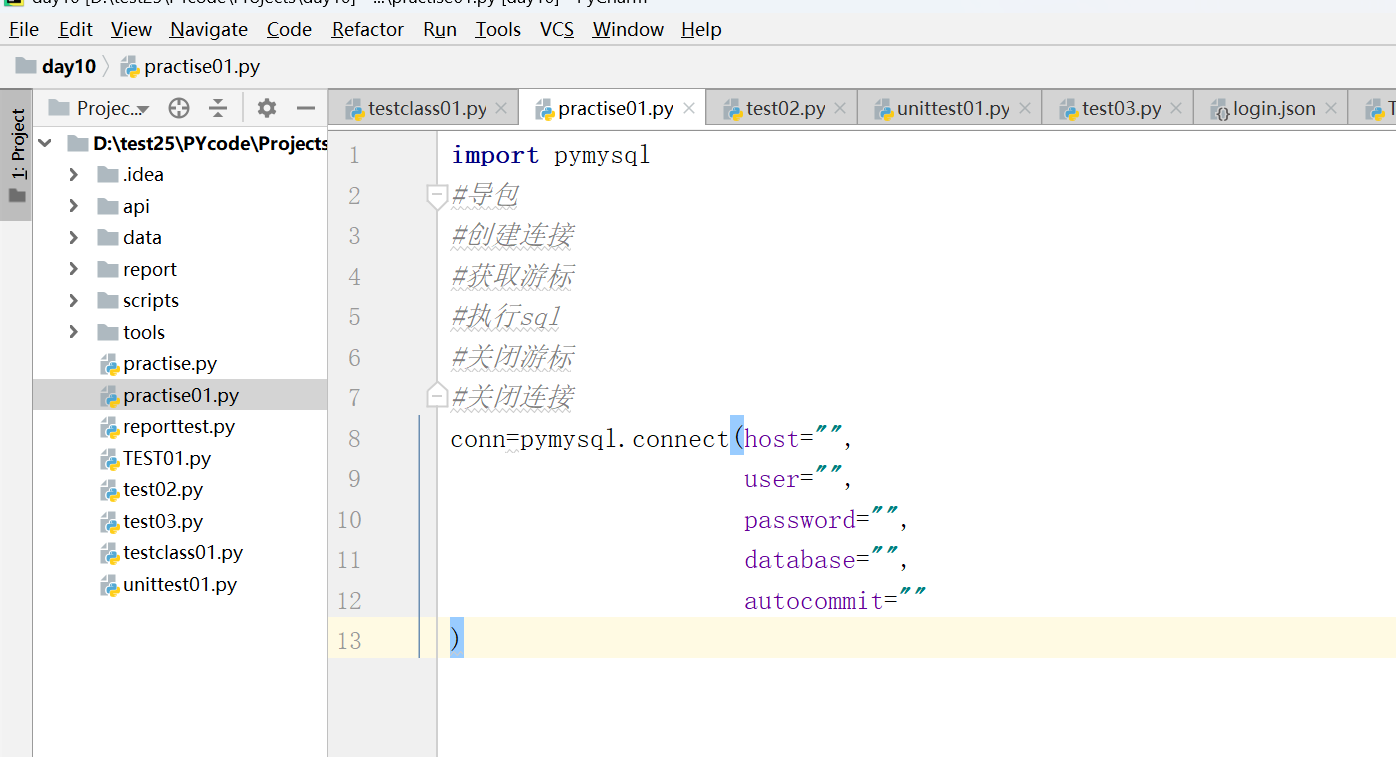Open the Edit menu
This screenshot has height=757, width=1396.
pyautogui.click(x=76, y=29)
